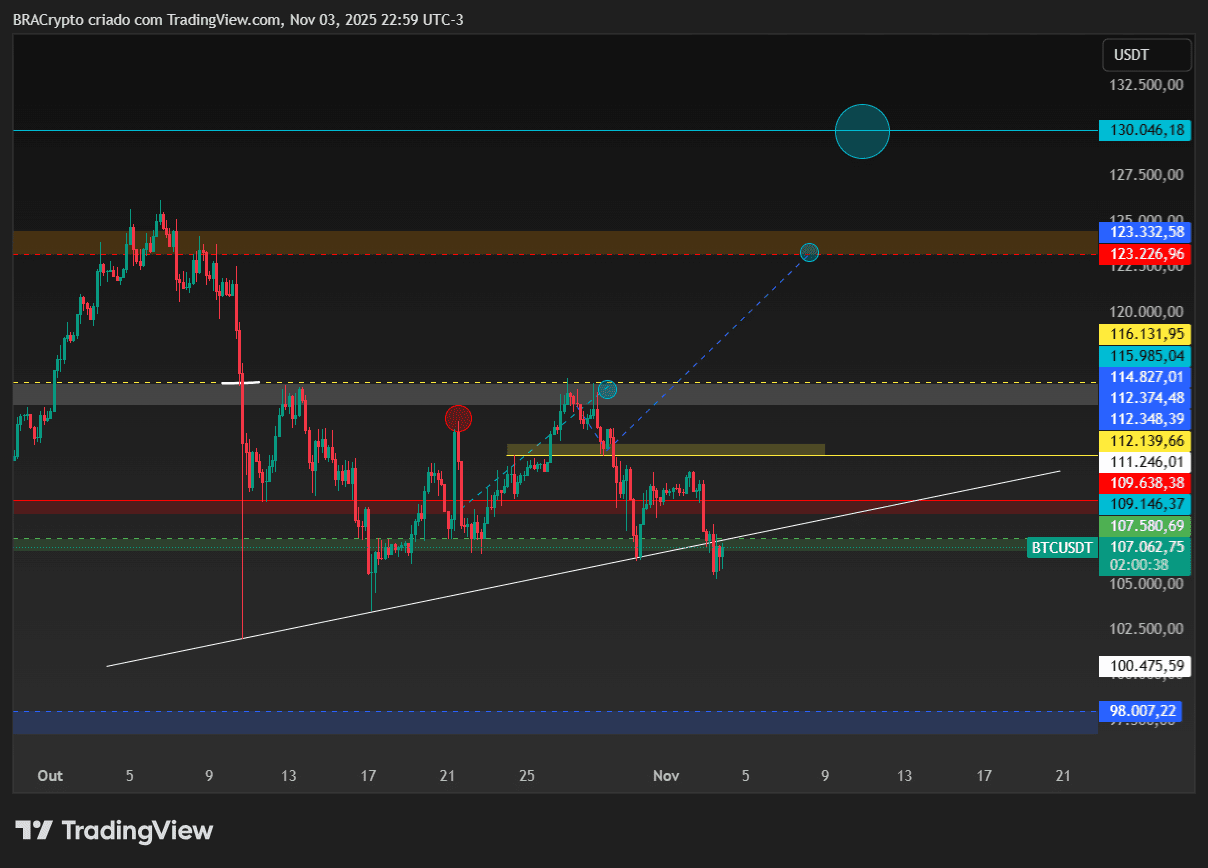Select the BTCUSDT symbol label

coord(1063,547)
